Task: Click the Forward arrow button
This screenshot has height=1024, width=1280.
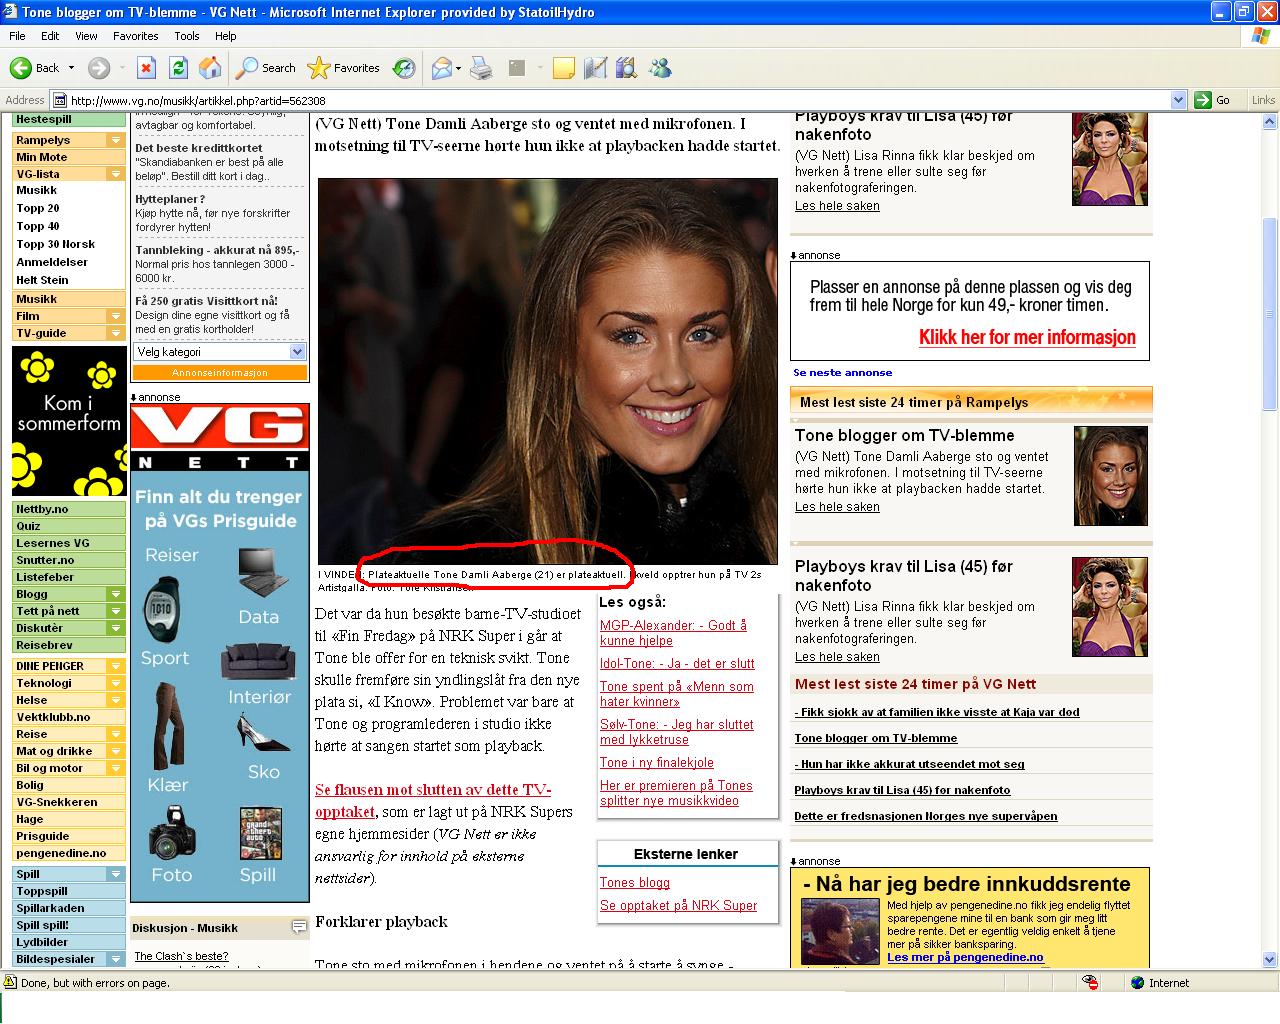Action: click(98, 68)
